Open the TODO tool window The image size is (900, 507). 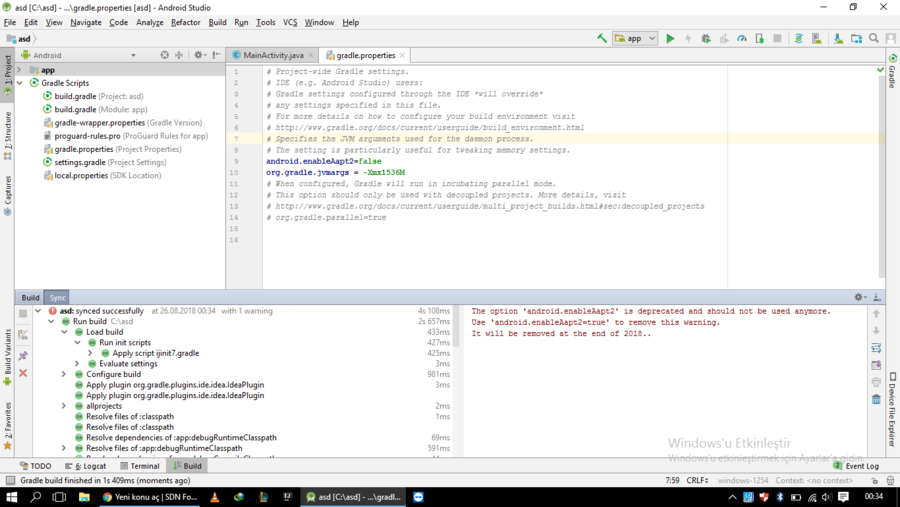click(x=36, y=466)
